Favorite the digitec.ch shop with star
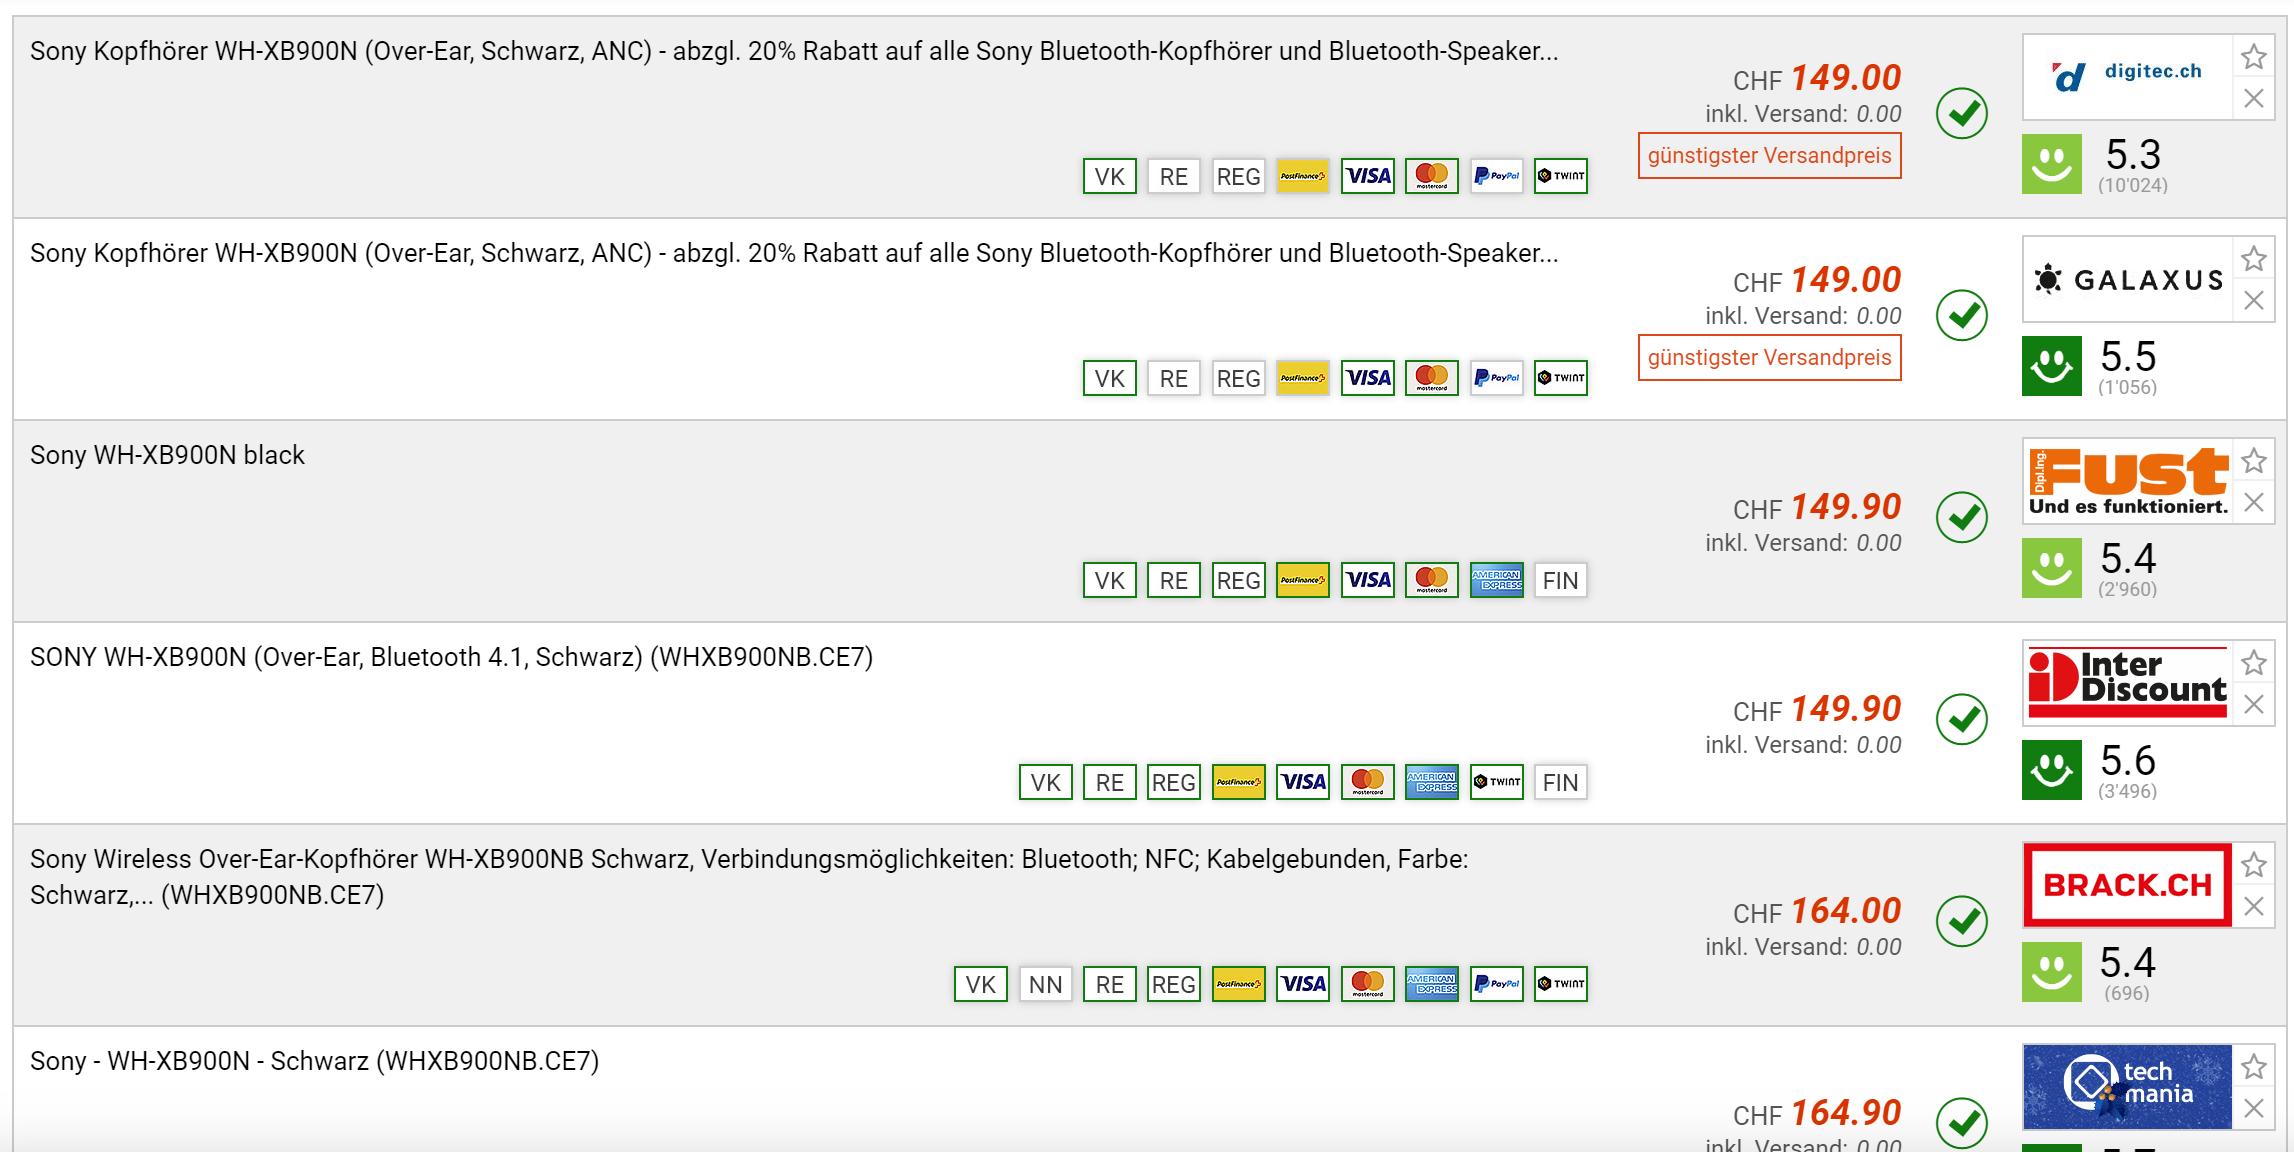Screen dimensions: 2294x1152 click(2253, 57)
